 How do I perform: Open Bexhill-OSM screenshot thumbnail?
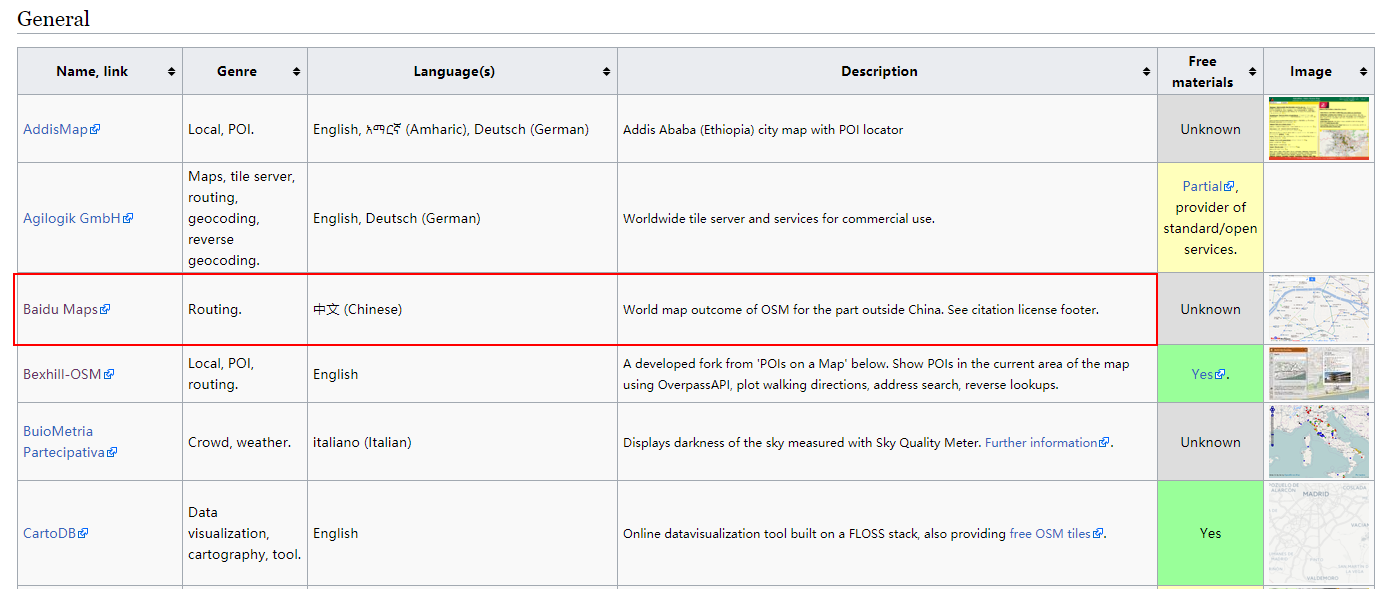coord(1318,374)
